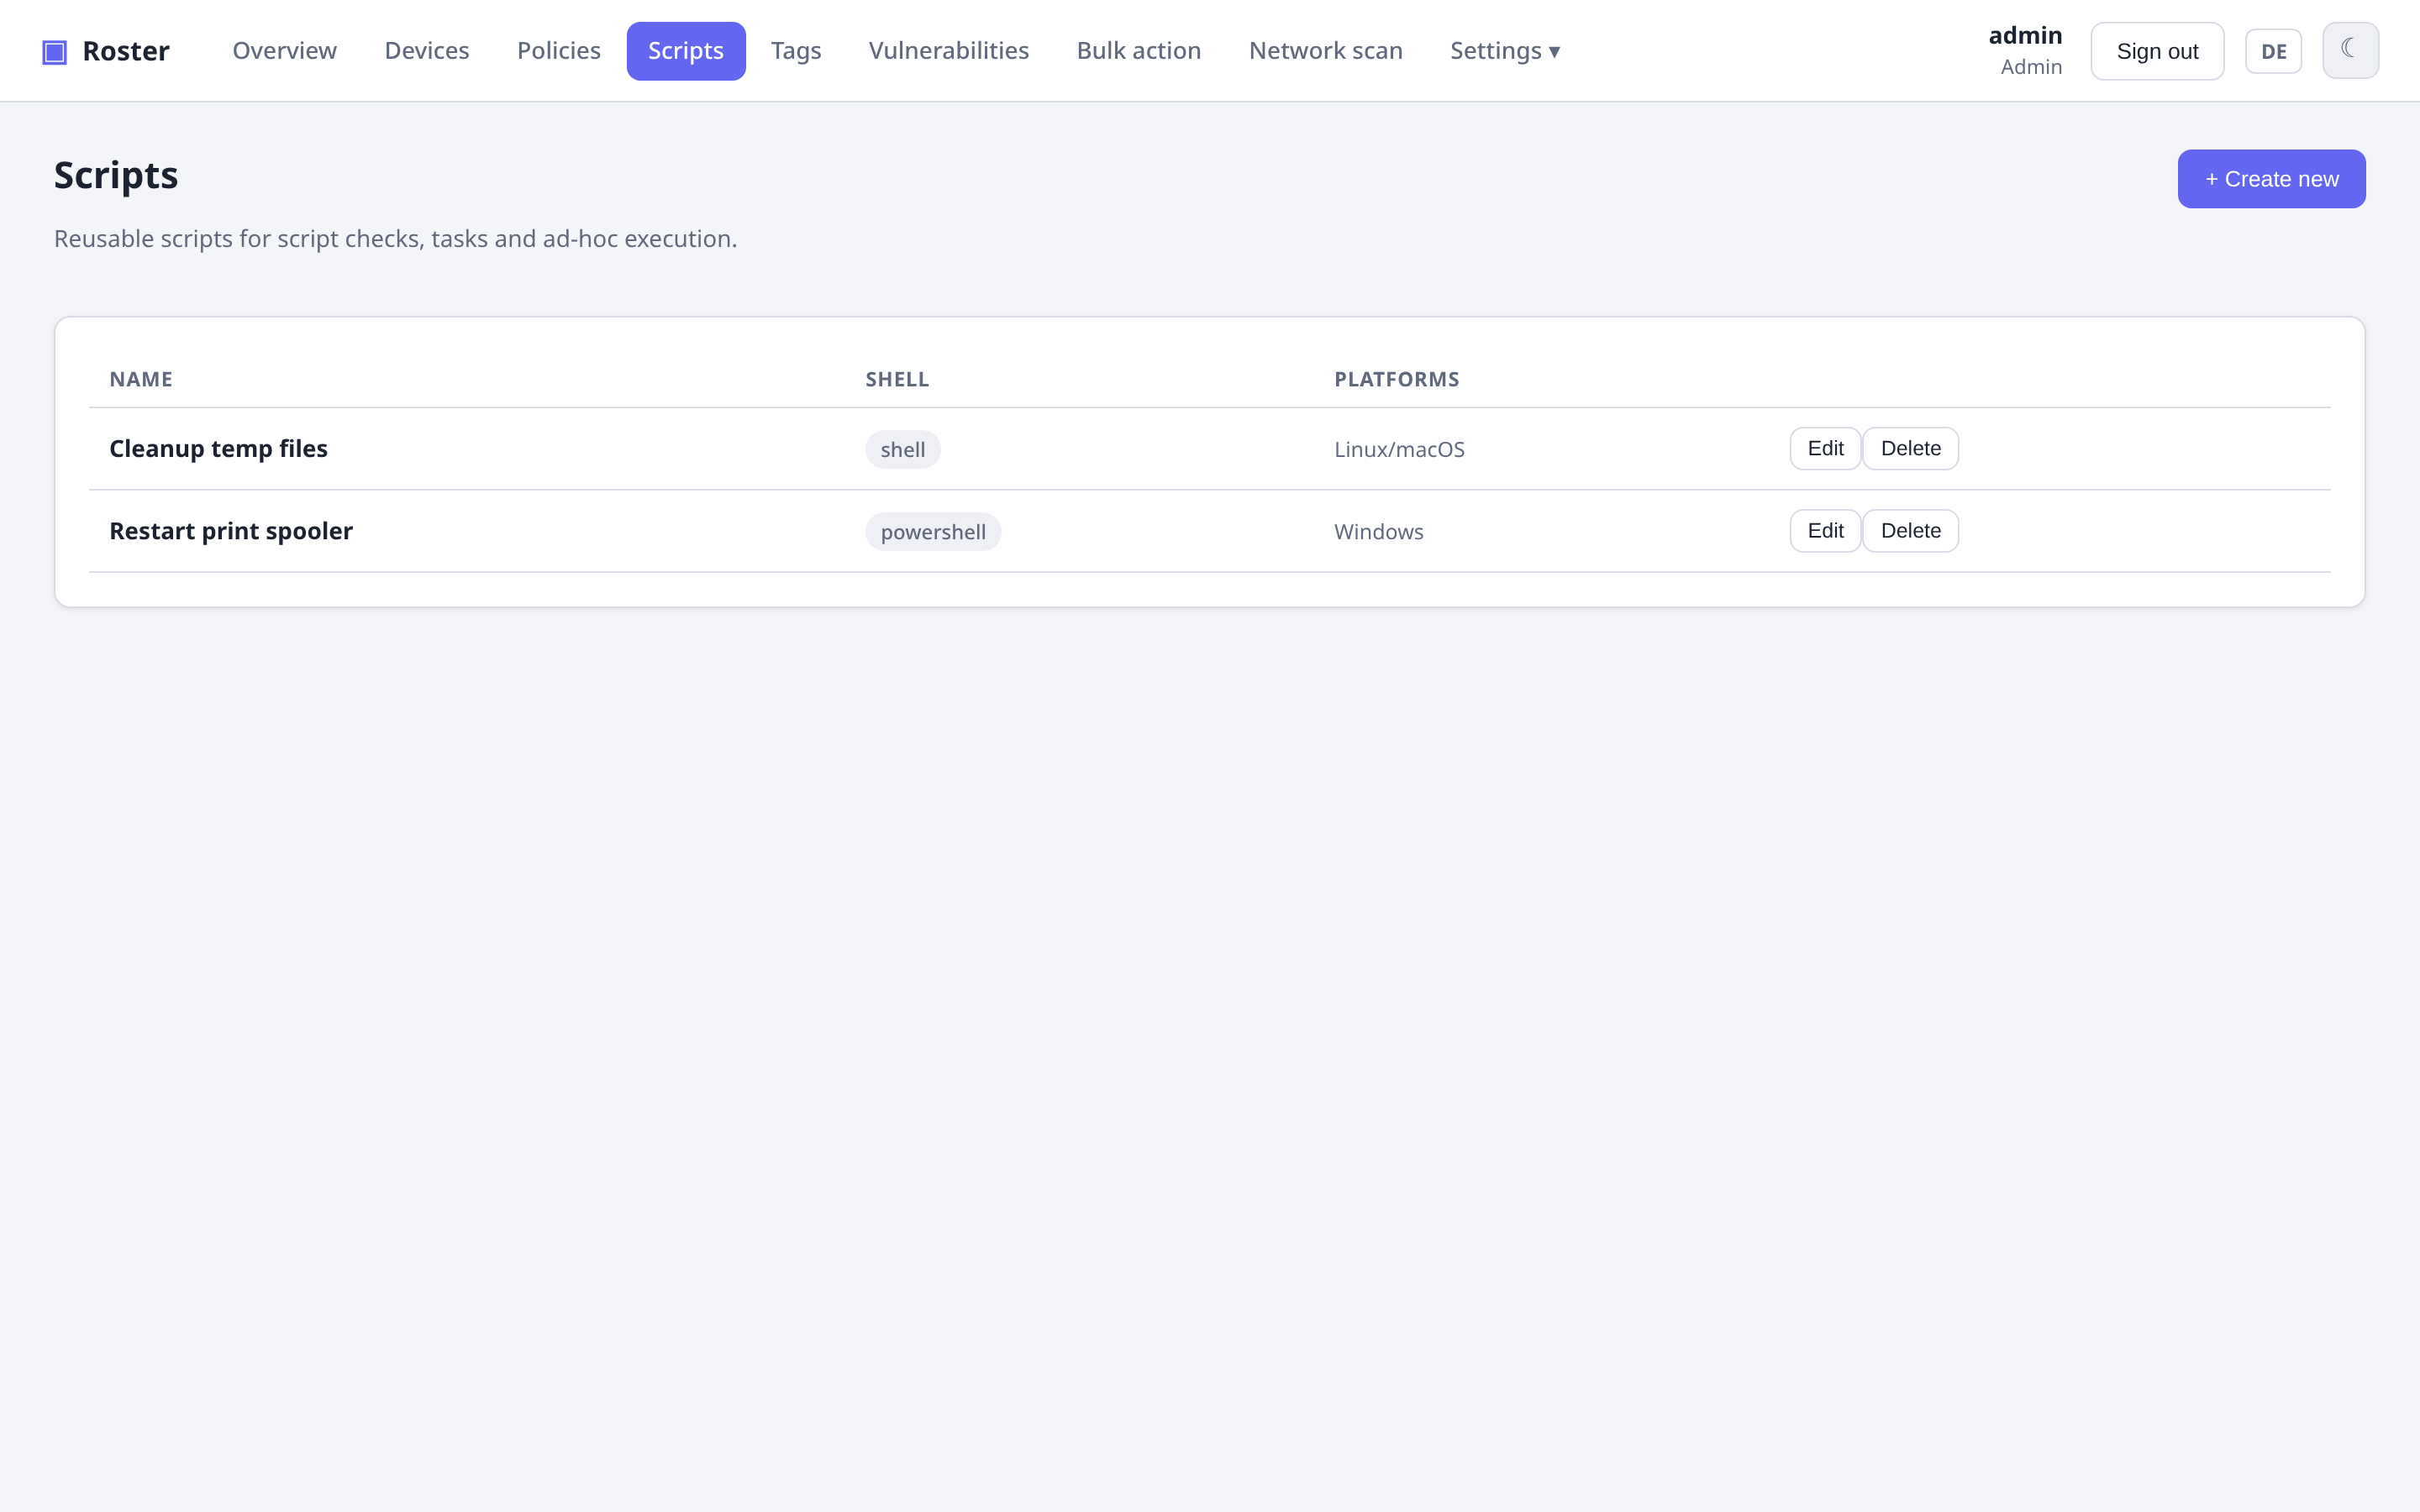The width and height of the screenshot is (2420, 1512).
Task: Delete the Cleanup temp files script
Action: [1910, 449]
